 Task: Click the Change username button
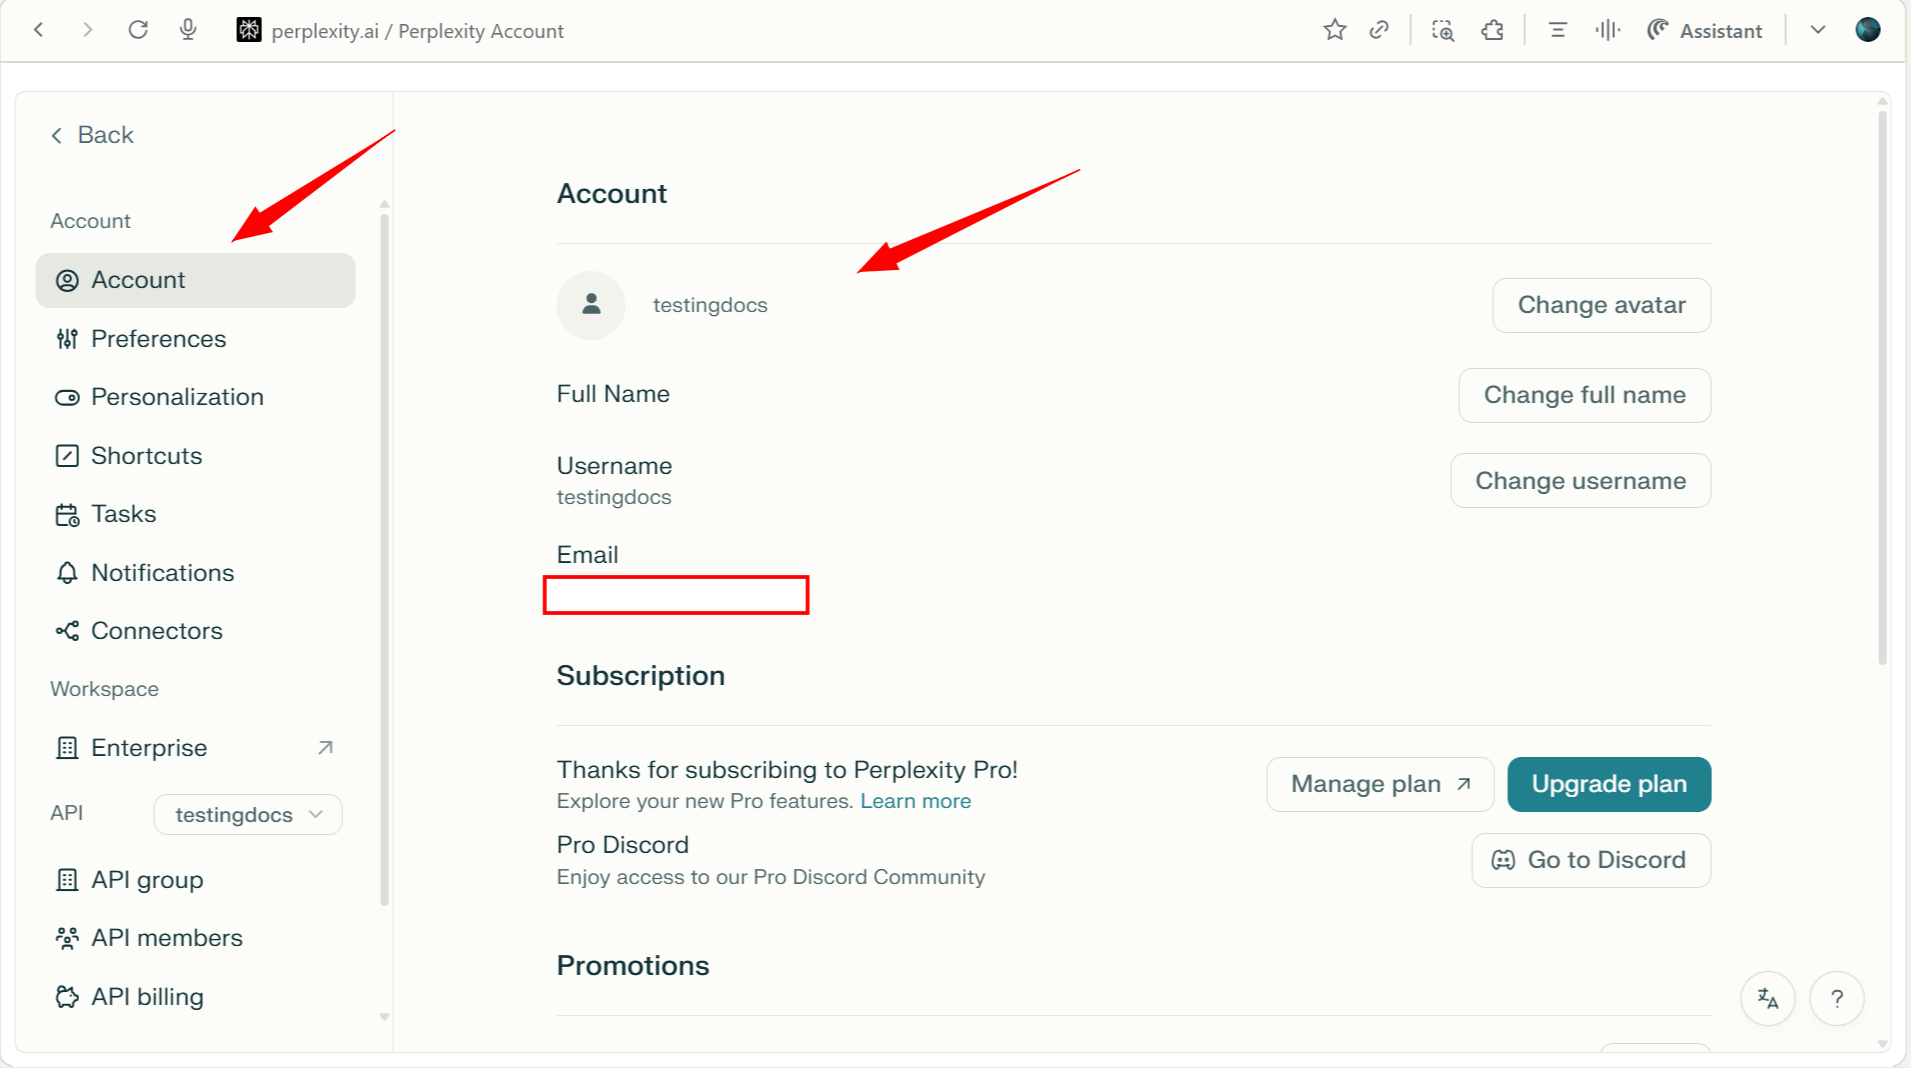click(x=1580, y=481)
